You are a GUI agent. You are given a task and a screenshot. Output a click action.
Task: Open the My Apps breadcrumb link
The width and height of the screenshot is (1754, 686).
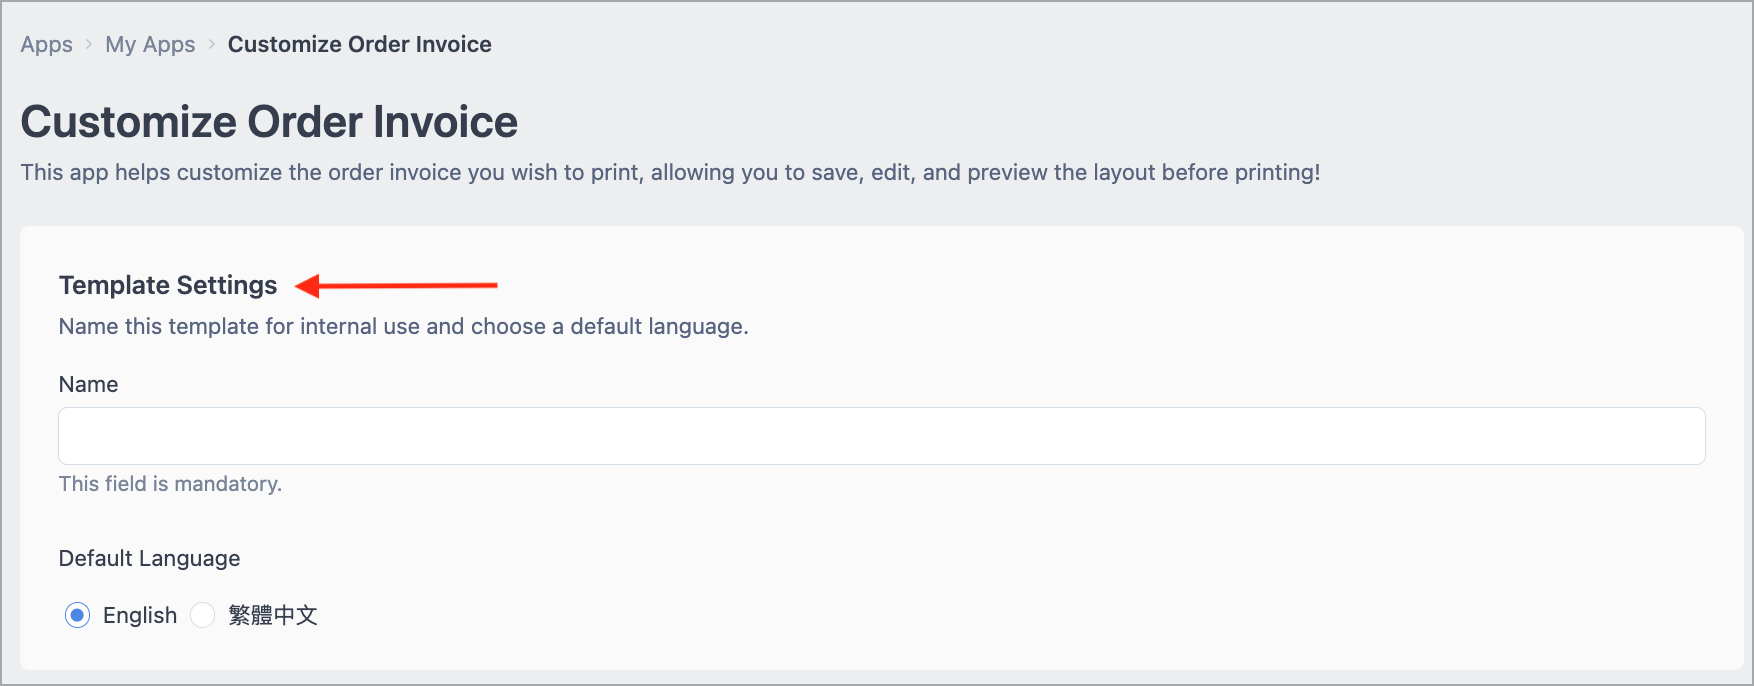150,44
